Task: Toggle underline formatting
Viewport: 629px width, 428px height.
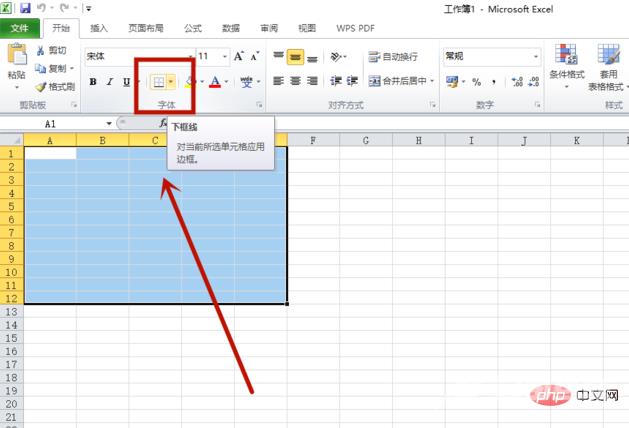Action: pyautogui.click(x=125, y=82)
